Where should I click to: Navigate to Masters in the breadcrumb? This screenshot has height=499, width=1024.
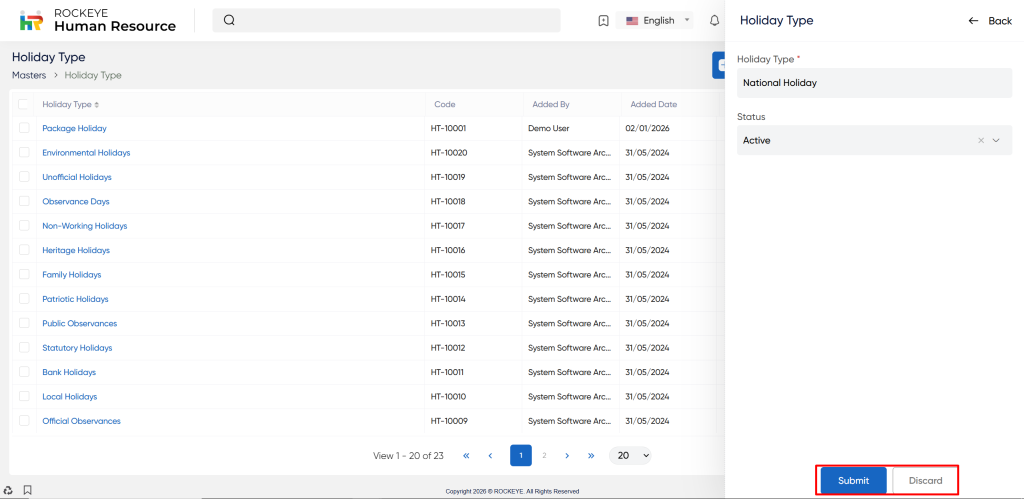click(29, 75)
